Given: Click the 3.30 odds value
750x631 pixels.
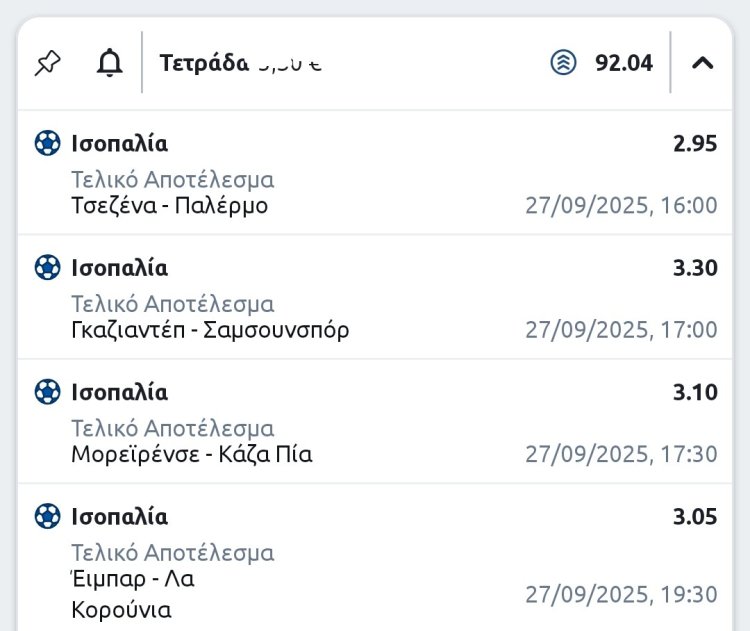Looking at the screenshot, I should [x=695, y=267].
